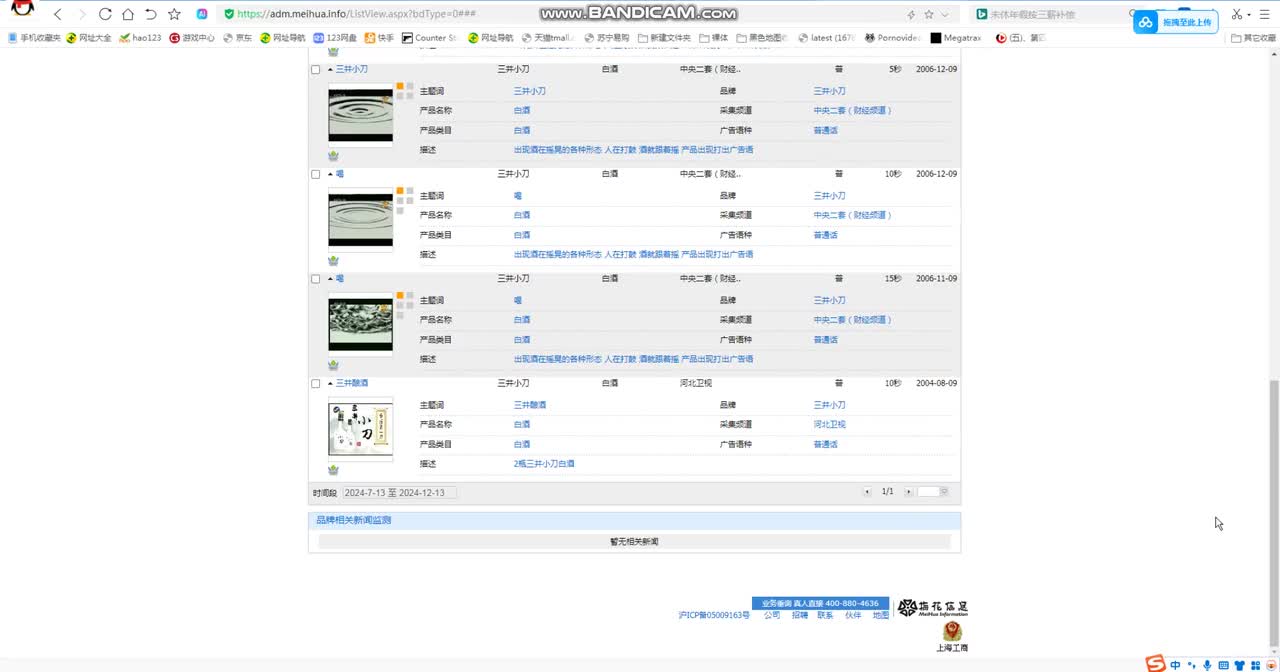Open the cloud upload 拖拽至此上传 widget
The height and width of the screenshot is (672, 1280).
[x=1176, y=22]
